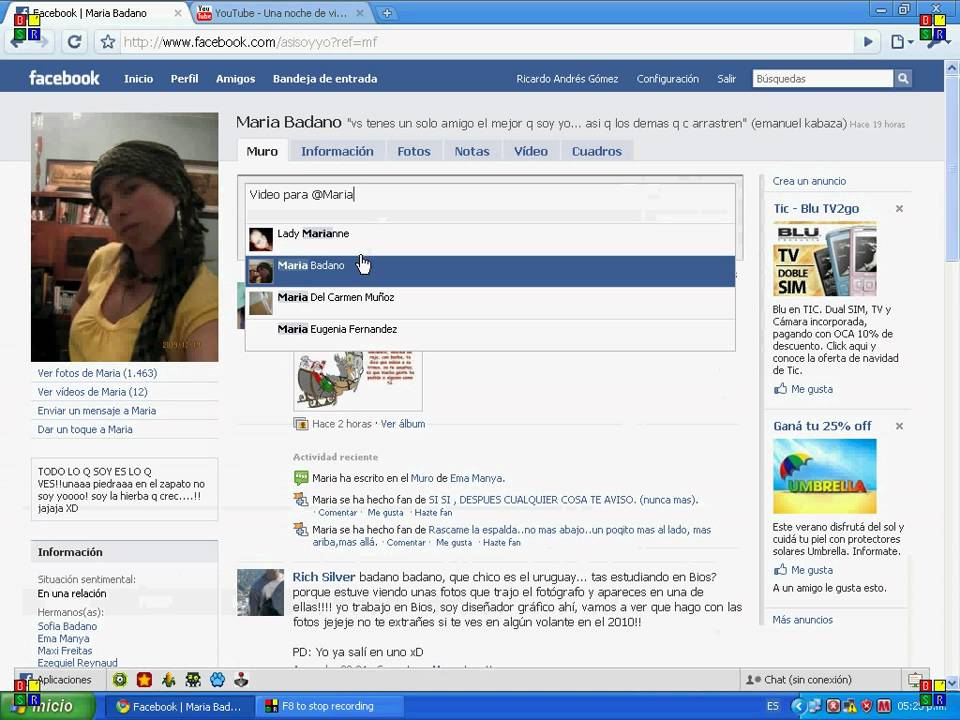Viewport: 960px width, 720px height.
Task: Open Inicio in the Facebook top bar
Action: 138,78
